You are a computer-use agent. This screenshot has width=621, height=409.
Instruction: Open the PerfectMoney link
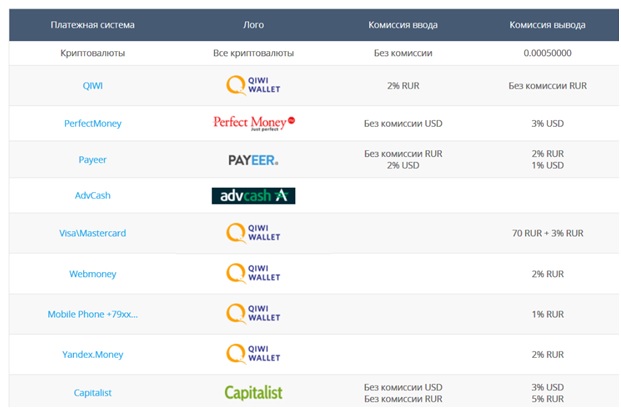(x=93, y=124)
